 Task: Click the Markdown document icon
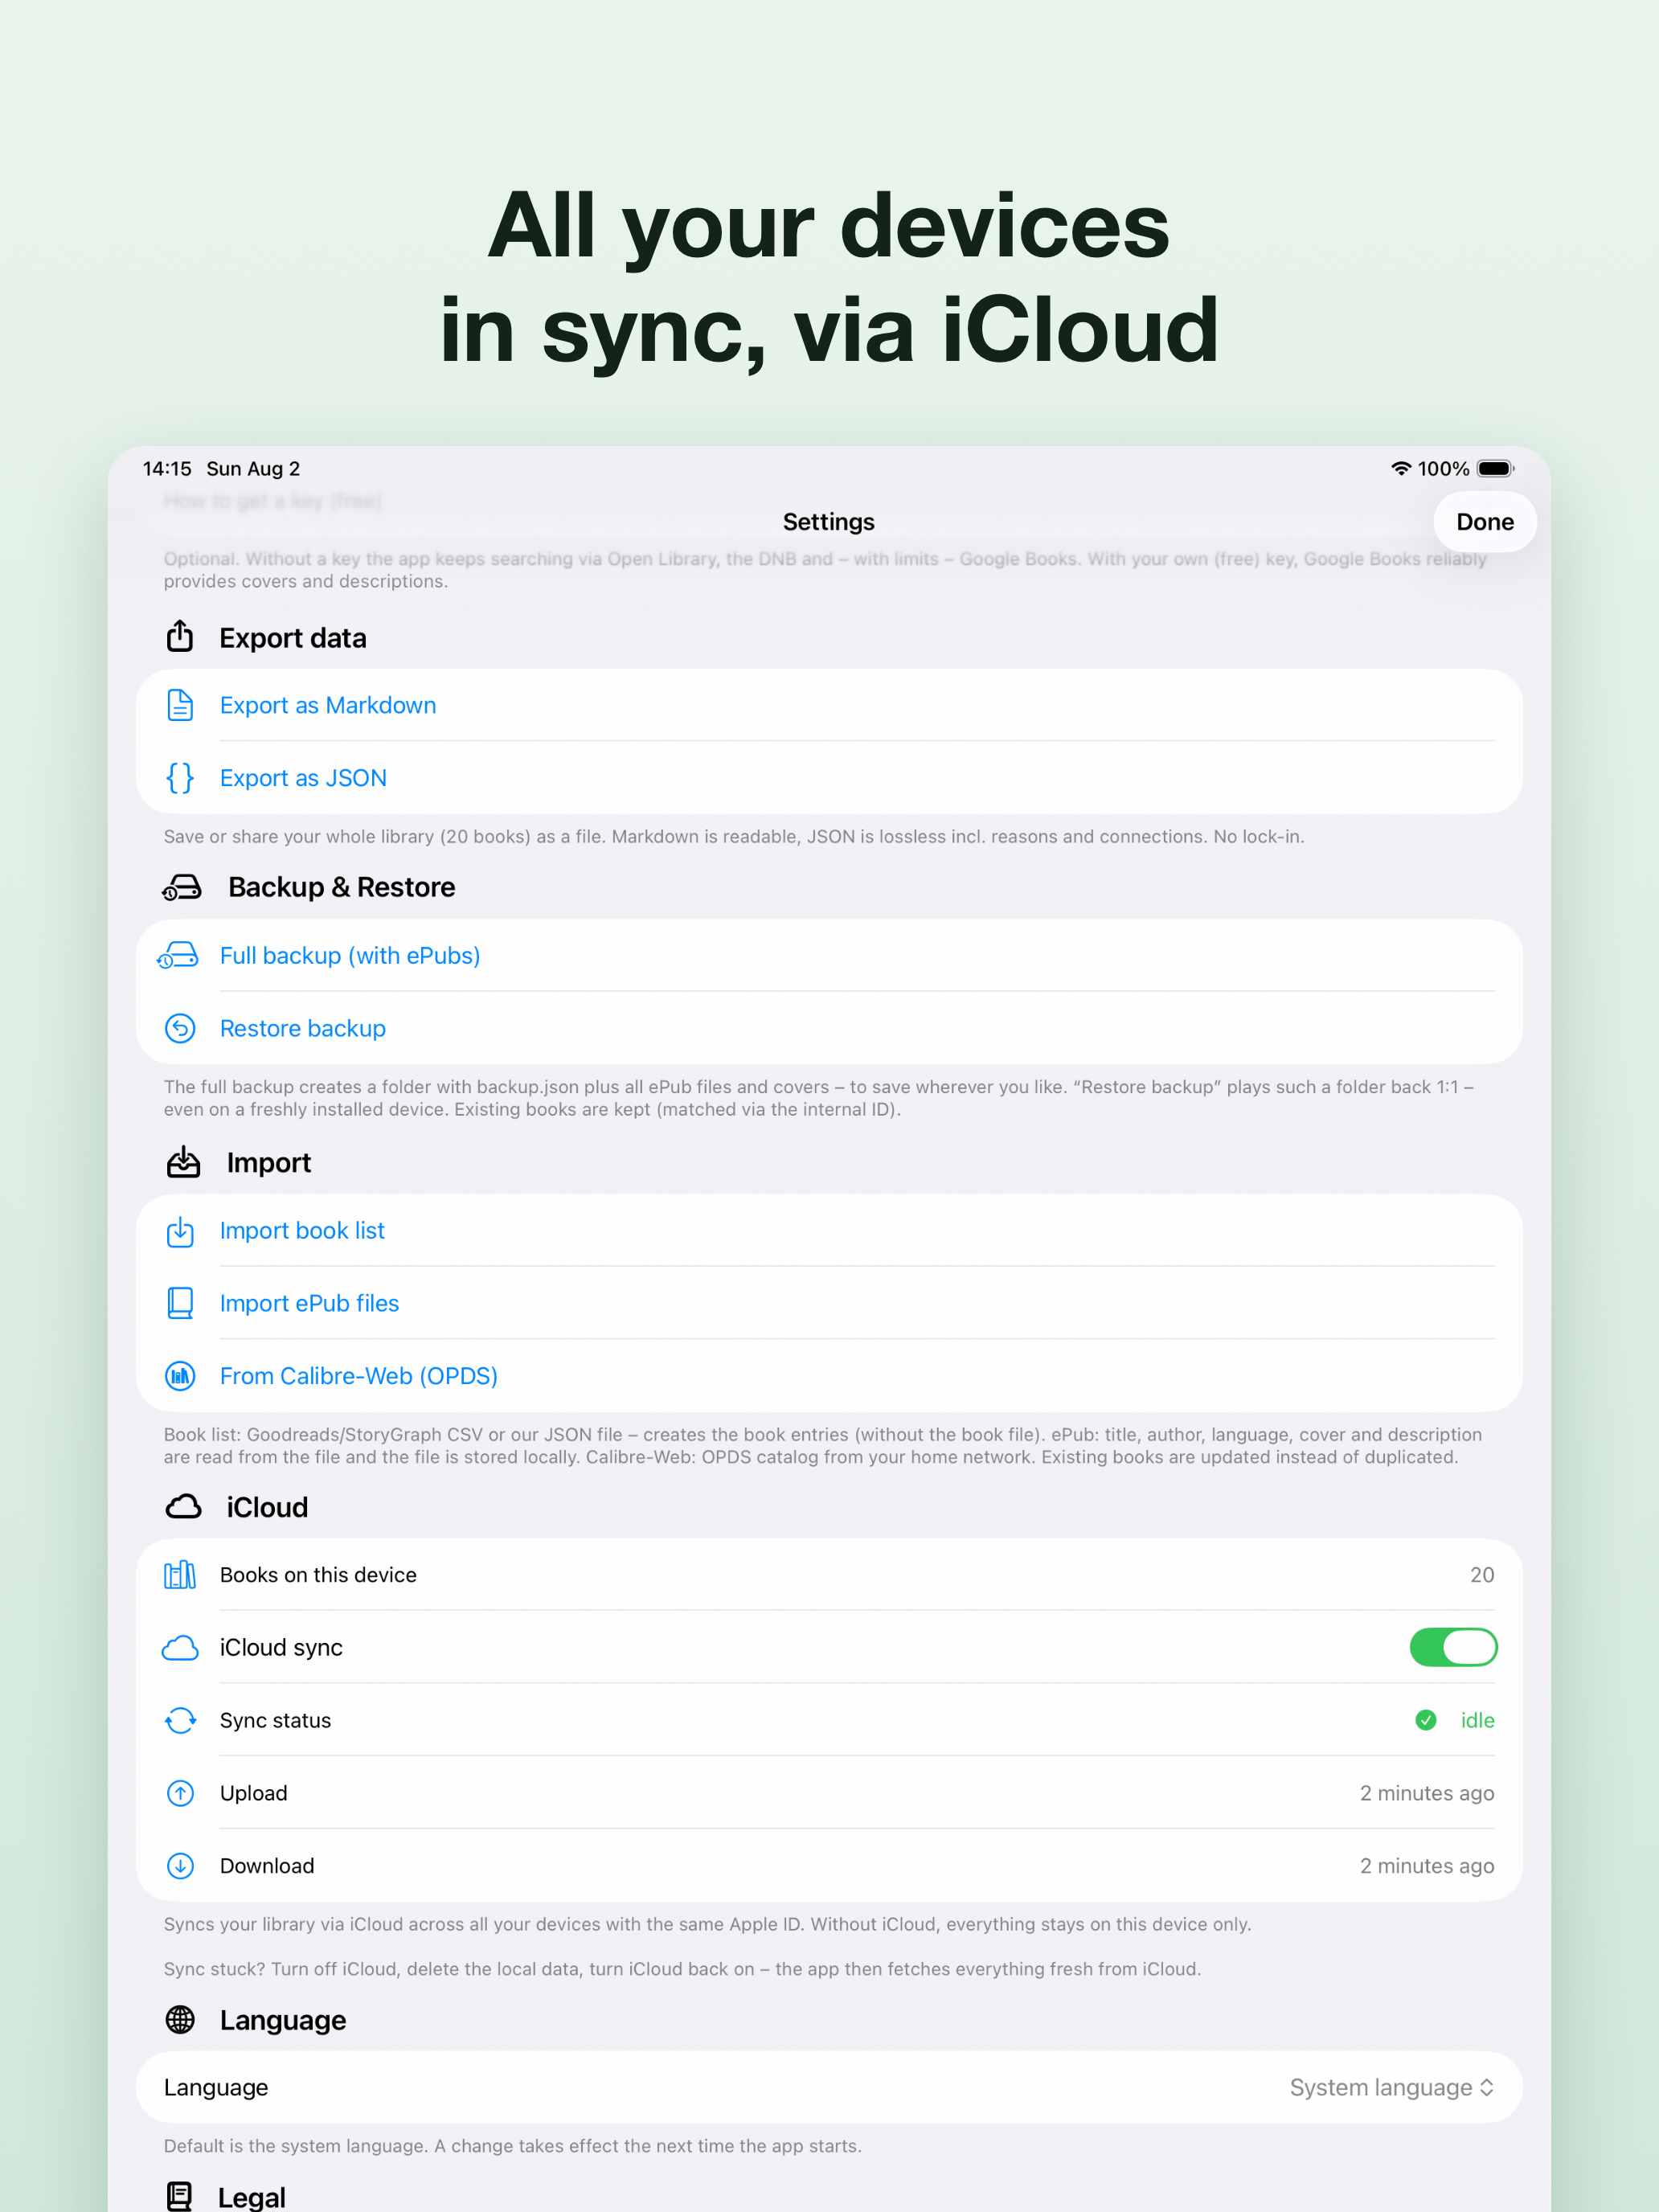click(x=180, y=705)
